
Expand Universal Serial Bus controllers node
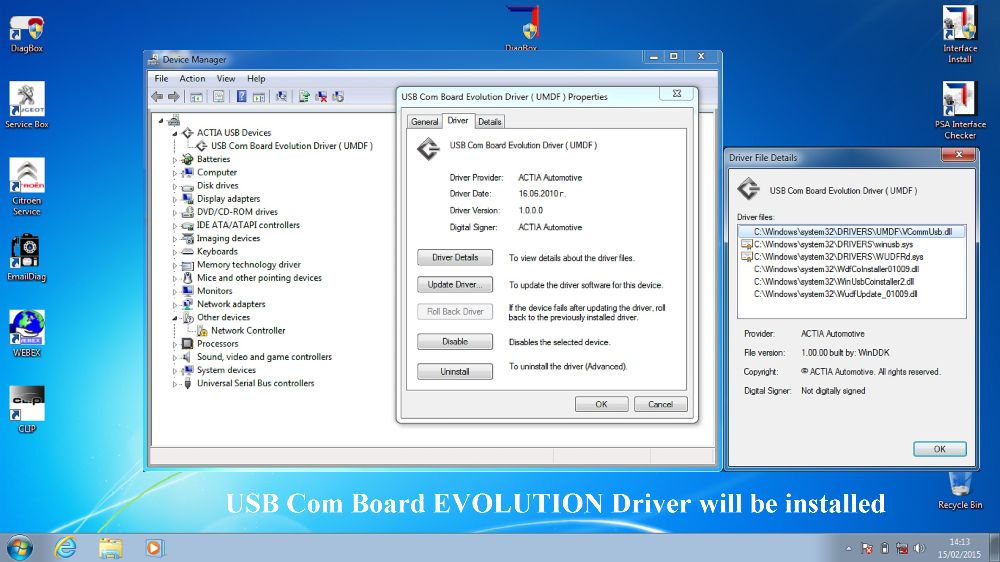tap(175, 384)
